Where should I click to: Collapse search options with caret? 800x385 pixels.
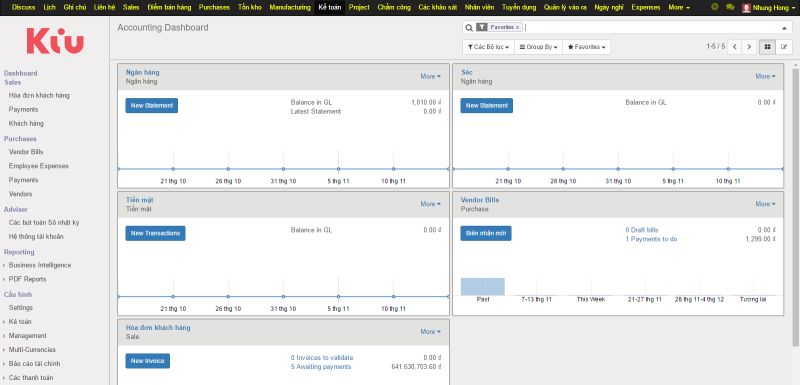point(784,28)
